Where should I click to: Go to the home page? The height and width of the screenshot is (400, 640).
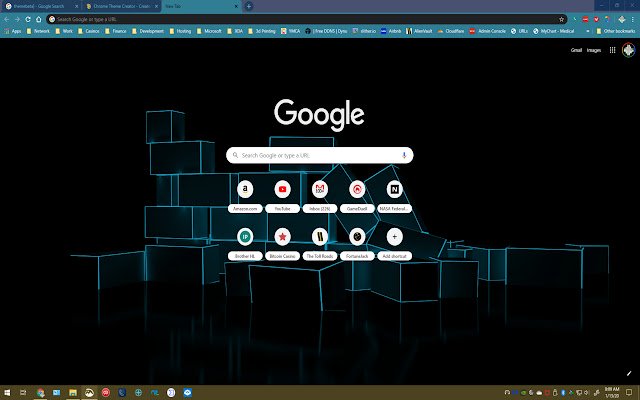tap(39, 19)
